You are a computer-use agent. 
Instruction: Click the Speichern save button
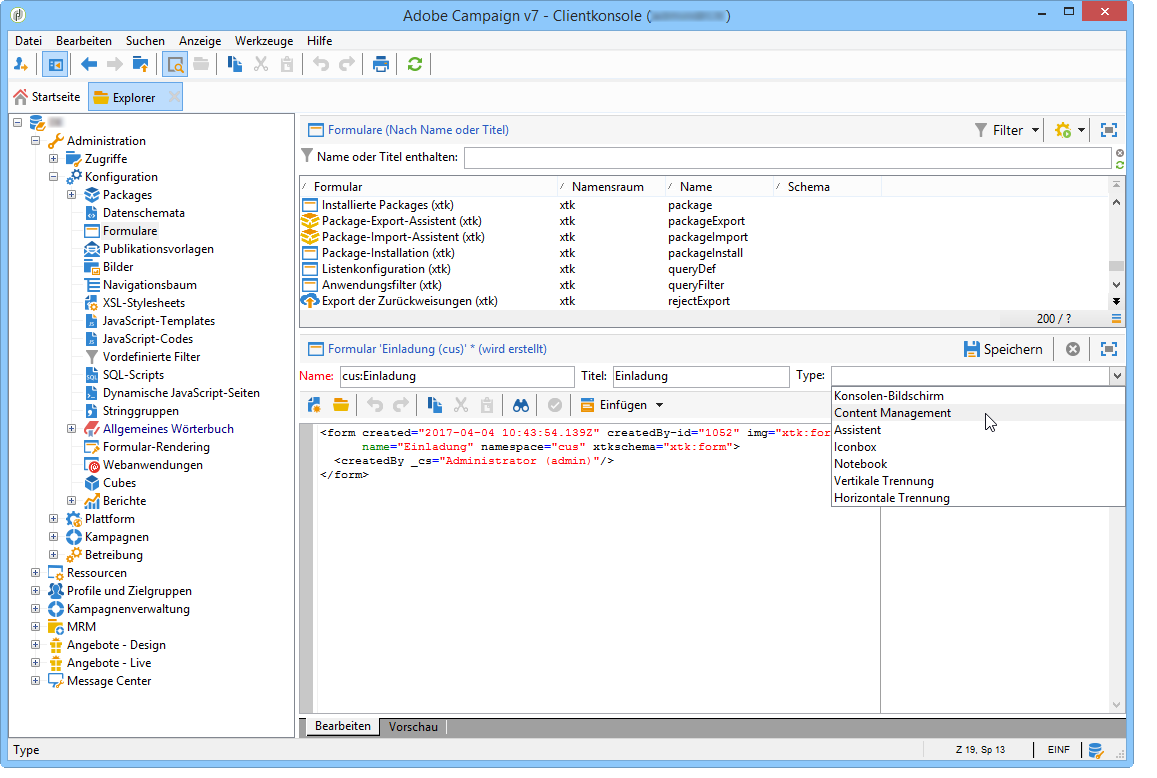point(1004,349)
